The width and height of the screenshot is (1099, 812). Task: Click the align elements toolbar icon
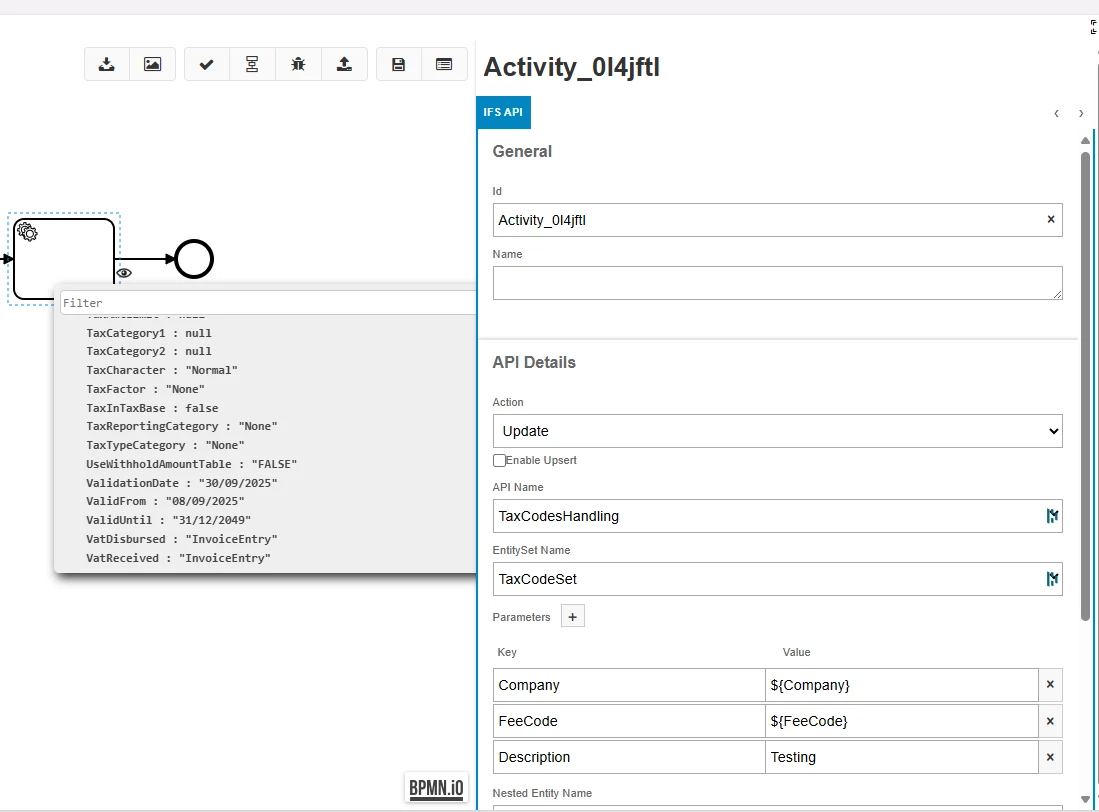(252, 64)
